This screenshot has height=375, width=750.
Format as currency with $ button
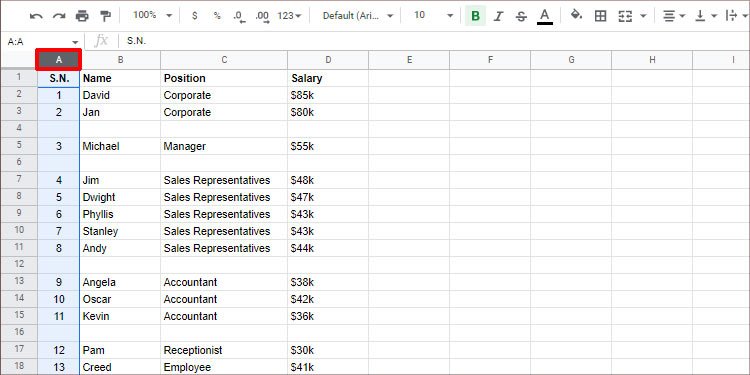(194, 16)
